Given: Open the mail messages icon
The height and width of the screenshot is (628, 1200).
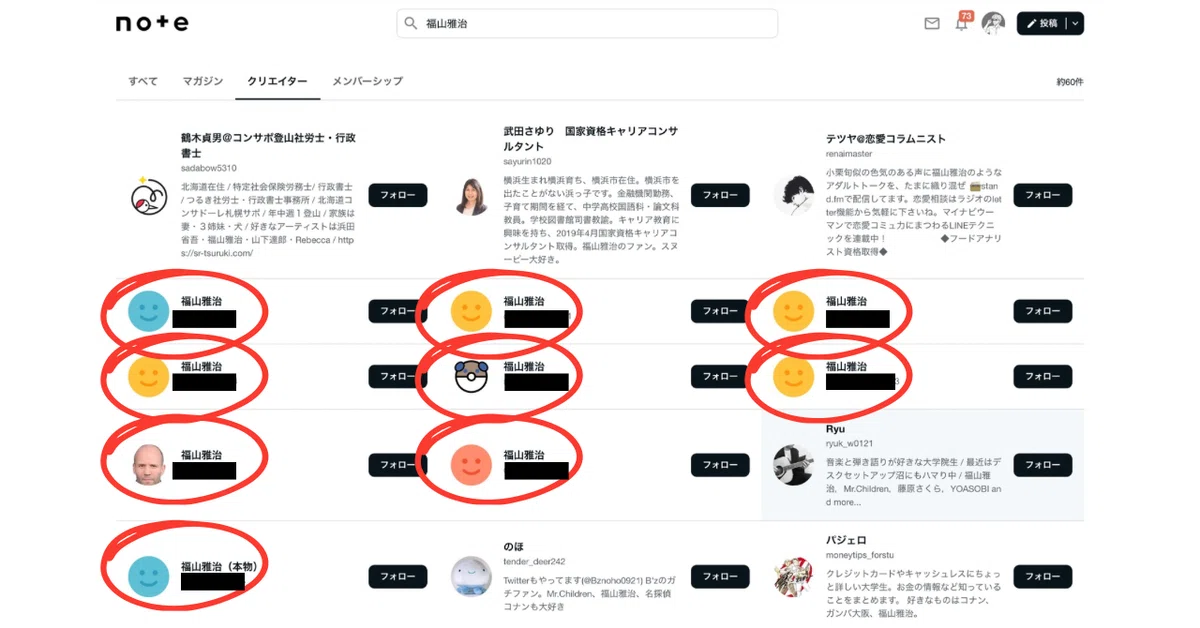Looking at the screenshot, I should pyautogui.click(x=932, y=23).
